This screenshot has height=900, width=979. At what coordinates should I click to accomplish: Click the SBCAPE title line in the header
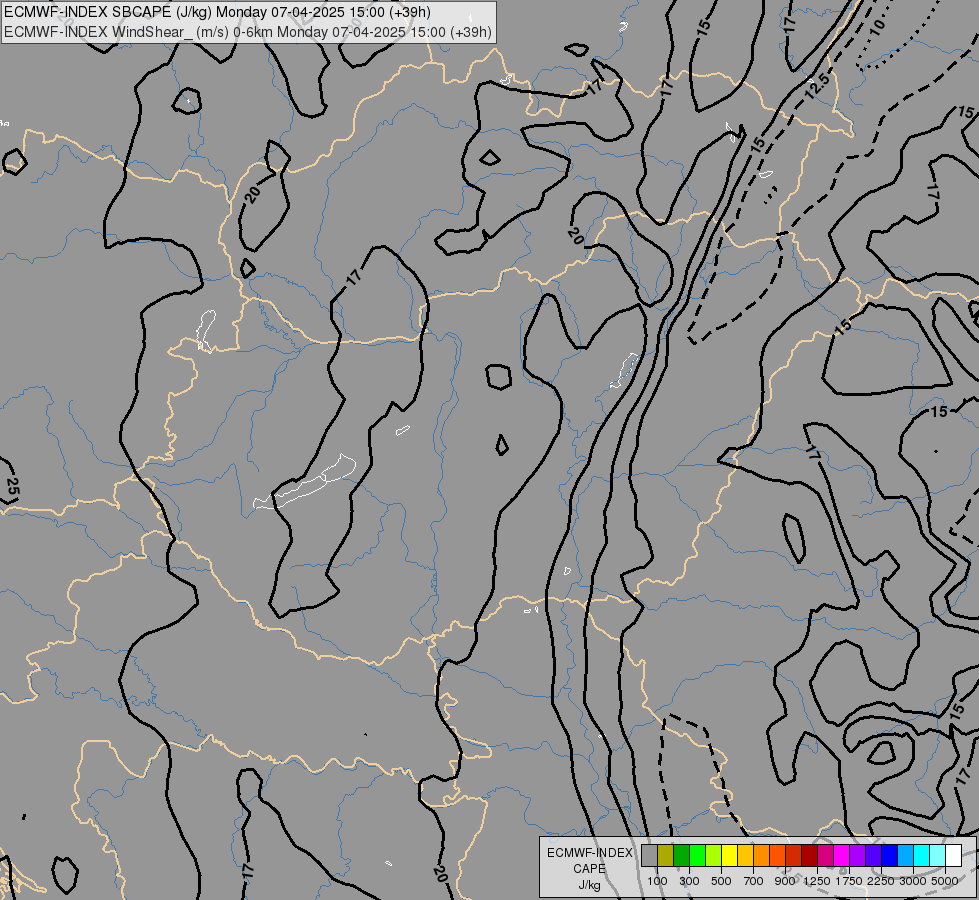pos(217,12)
